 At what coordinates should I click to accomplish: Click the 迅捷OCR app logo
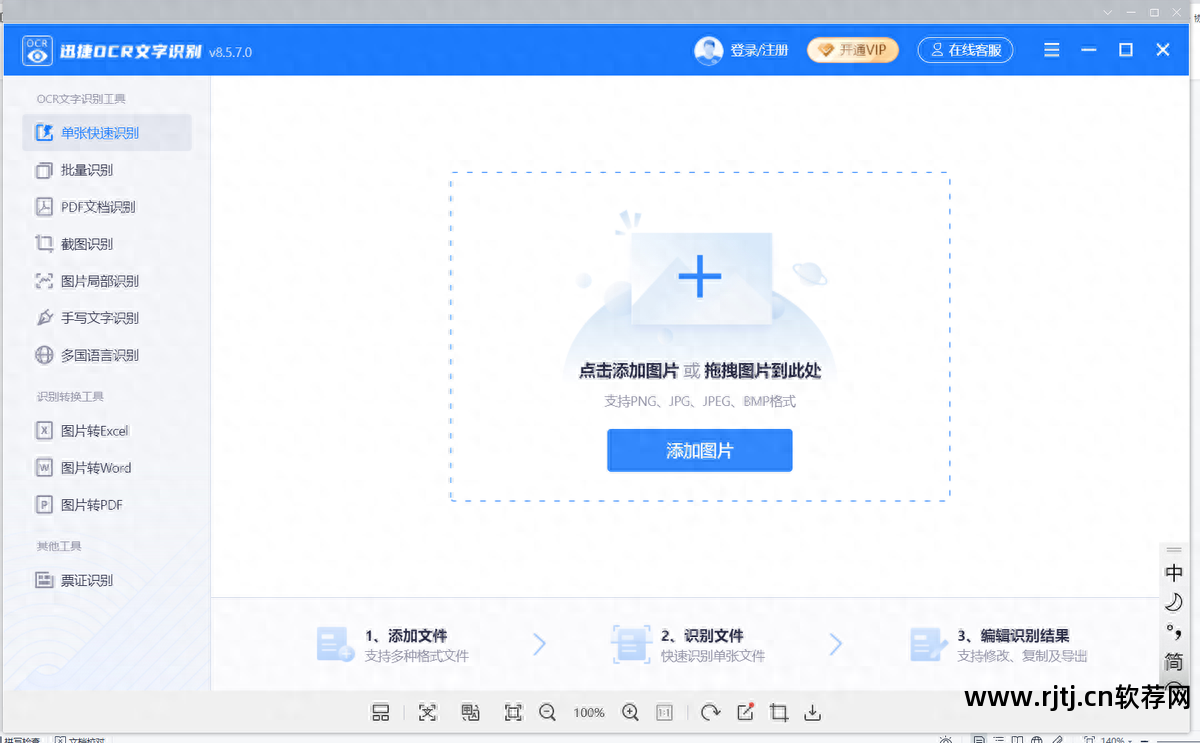(x=38, y=50)
